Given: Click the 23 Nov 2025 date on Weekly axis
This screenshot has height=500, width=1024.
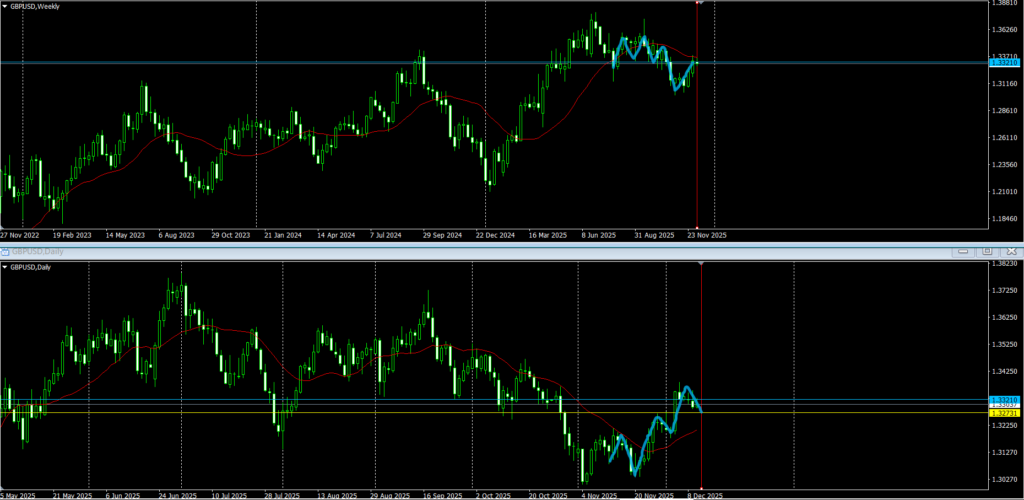Looking at the screenshot, I should (x=705, y=235).
